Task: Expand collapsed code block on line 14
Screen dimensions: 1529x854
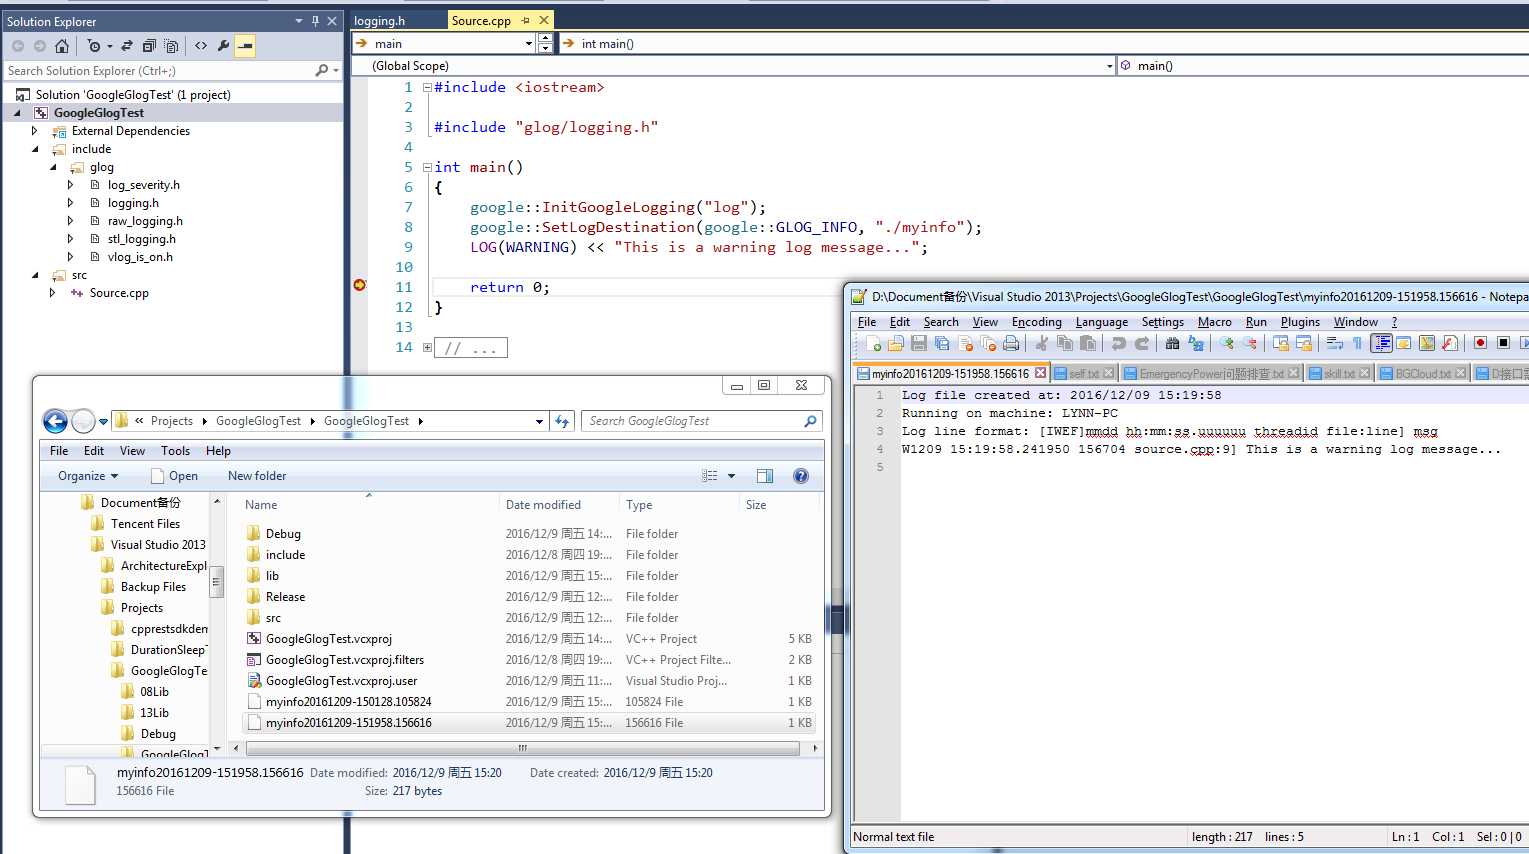Action: point(427,347)
